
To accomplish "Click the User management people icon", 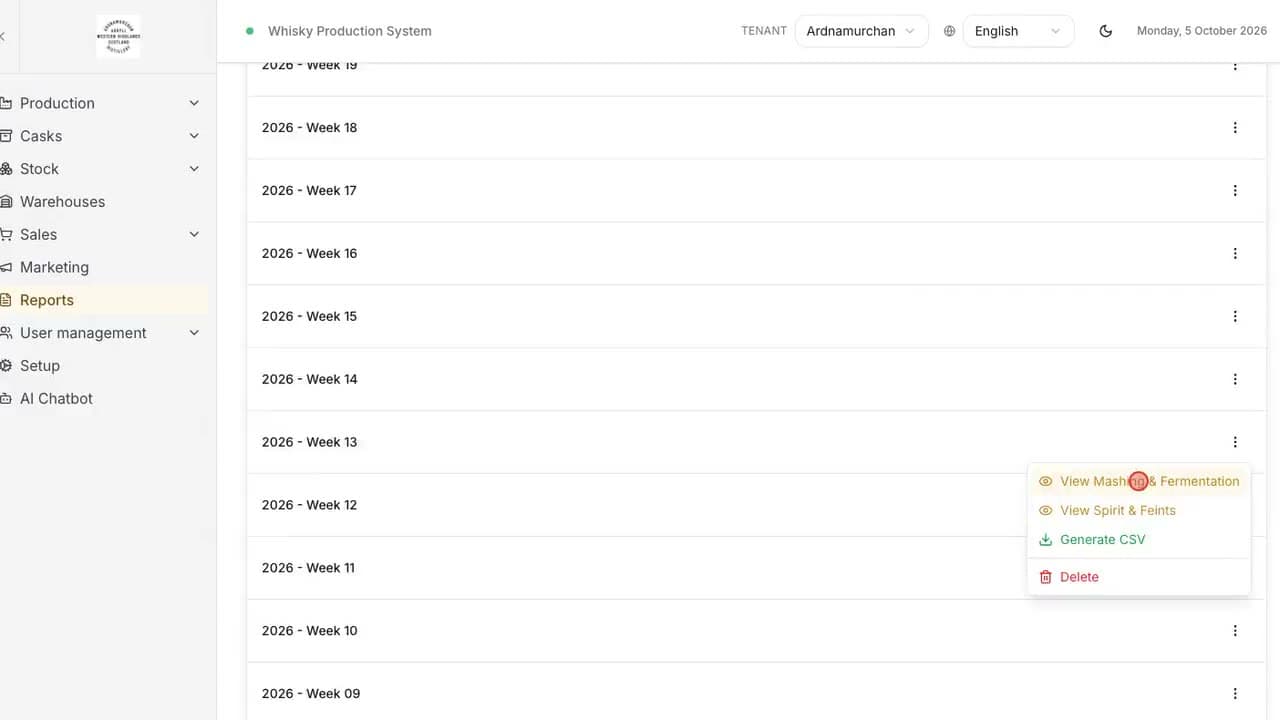I will (x=5, y=333).
